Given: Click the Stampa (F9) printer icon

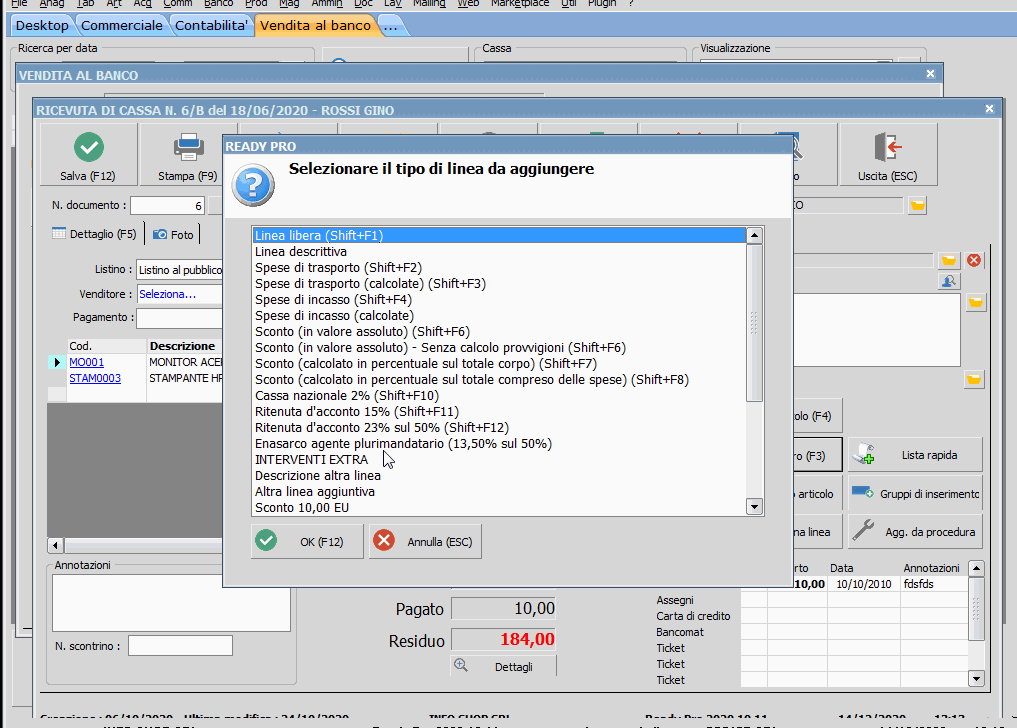Looking at the screenshot, I should coord(188,155).
